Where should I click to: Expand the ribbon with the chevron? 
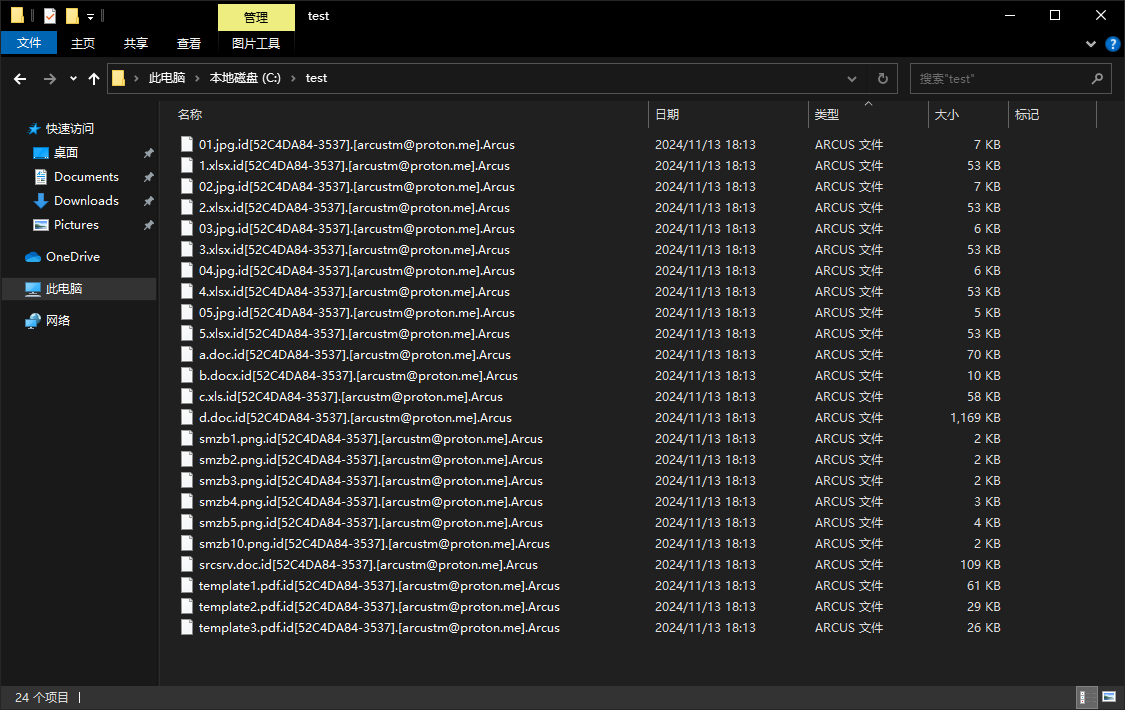[x=1091, y=44]
